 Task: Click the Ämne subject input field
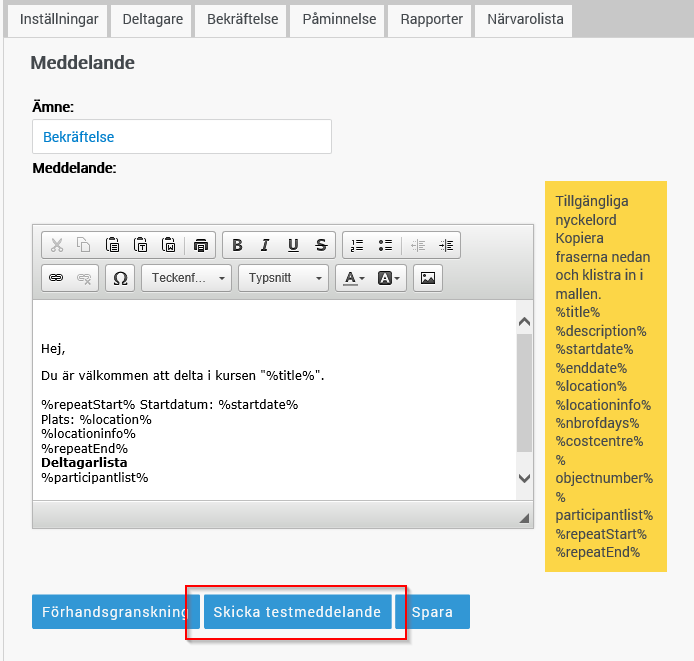pyautogui.click(x=182, y=136)
